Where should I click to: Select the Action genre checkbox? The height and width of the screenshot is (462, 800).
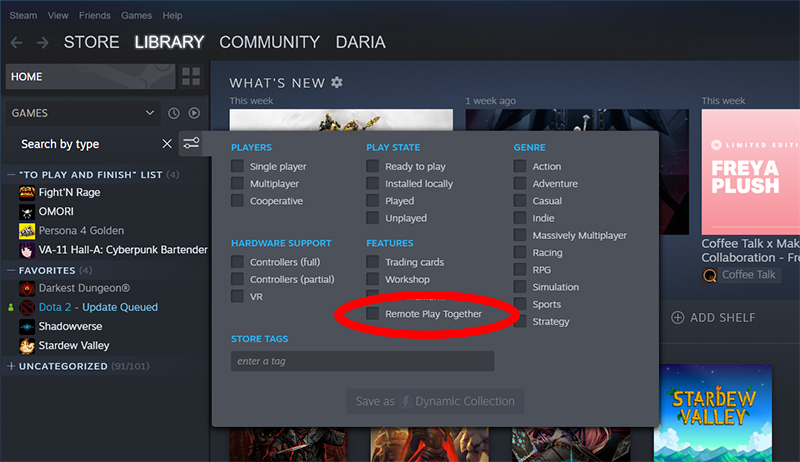[x=520, y=166]
